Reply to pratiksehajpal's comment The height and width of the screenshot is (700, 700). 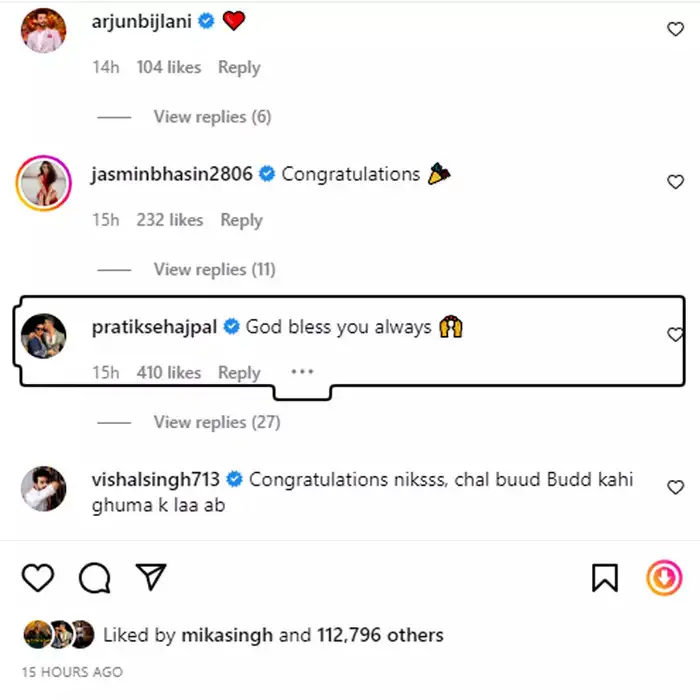[x=239, y=373]
